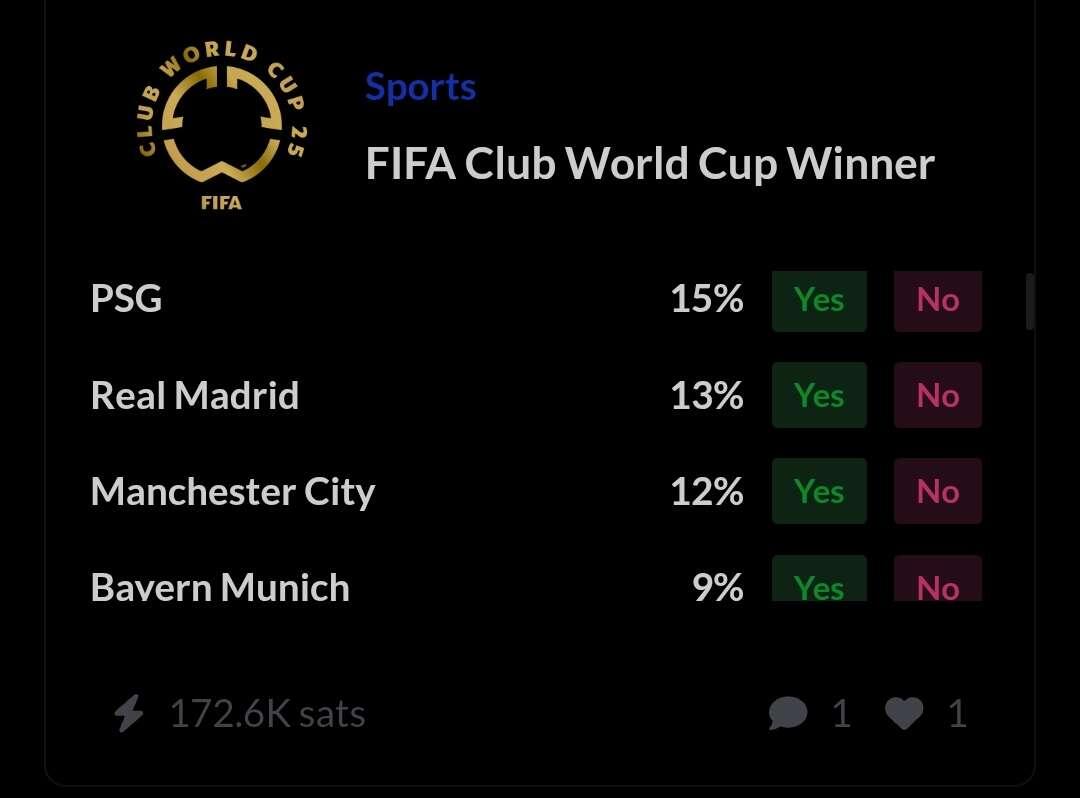Click the PSG outcome name
The width and height of the screenshot is (1080, 798).
127,299
